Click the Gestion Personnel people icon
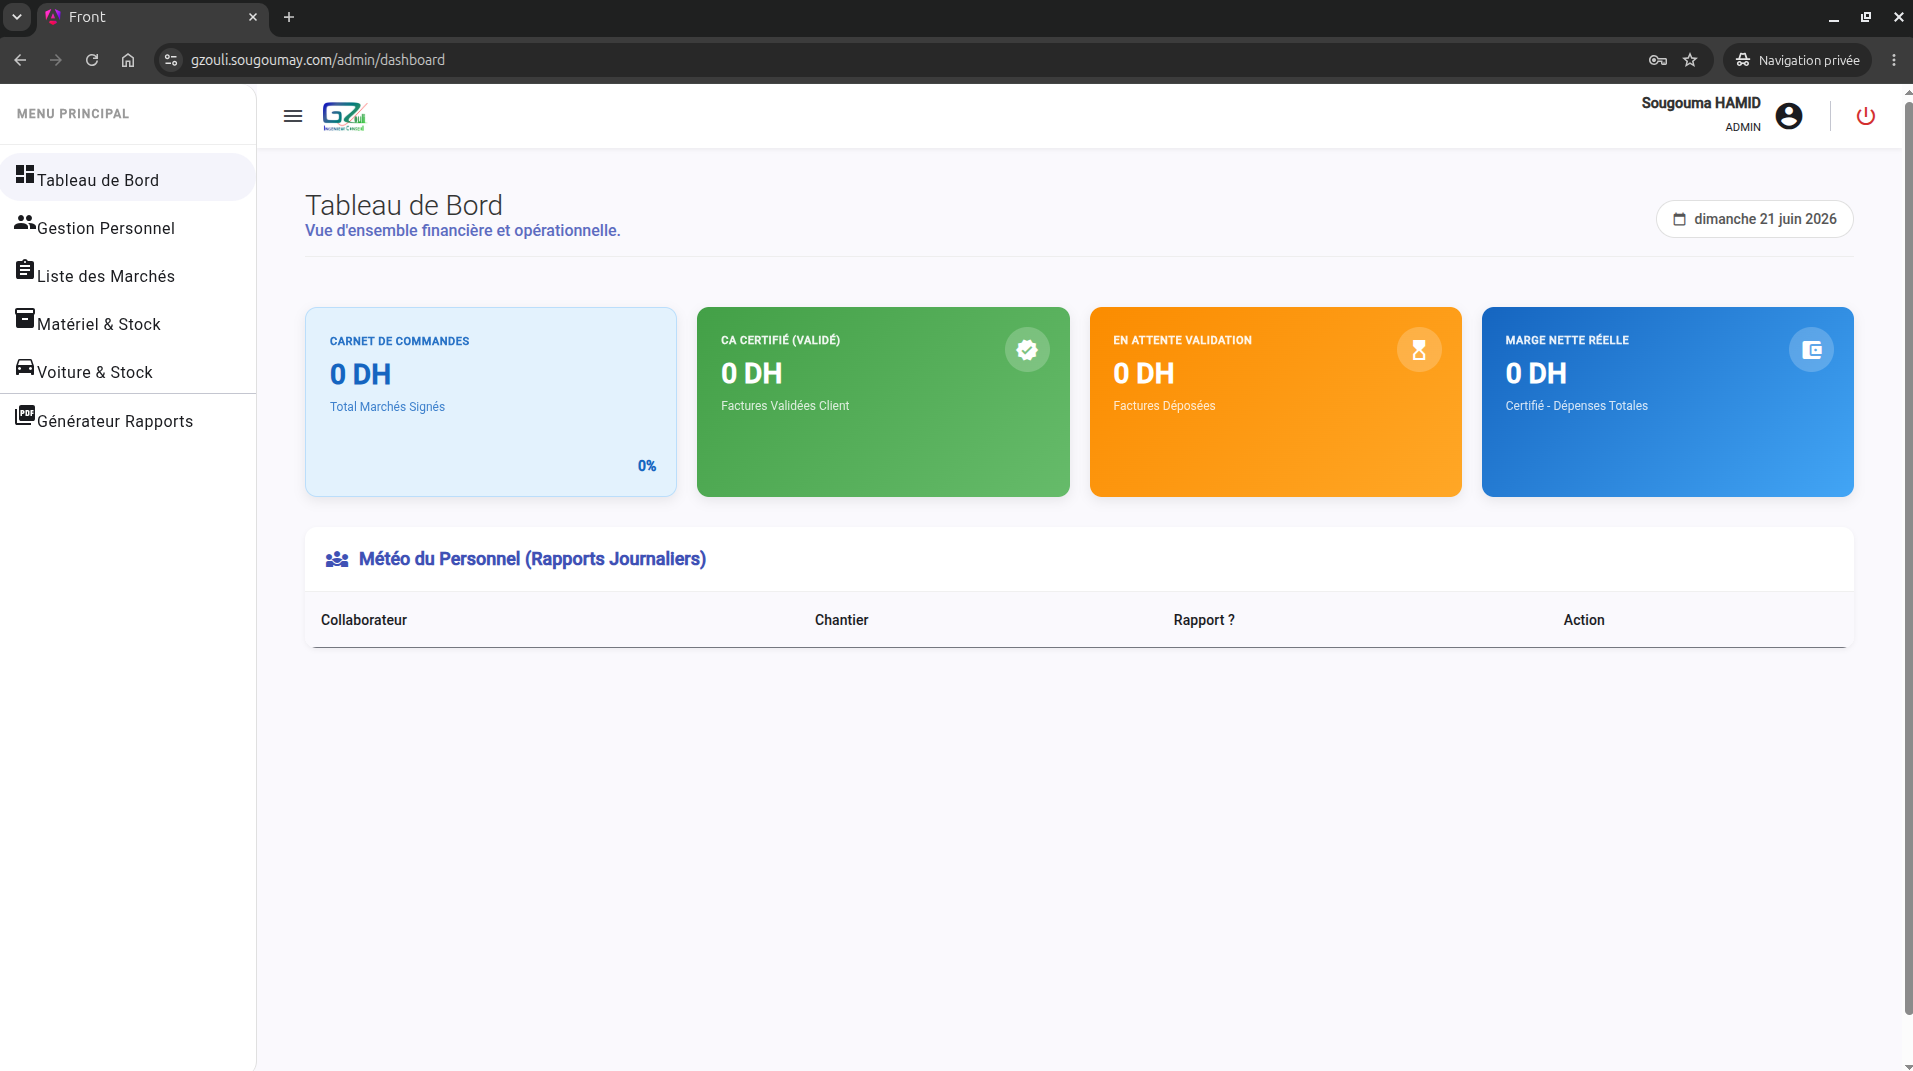1913x1071 pixels. (25, 223)
